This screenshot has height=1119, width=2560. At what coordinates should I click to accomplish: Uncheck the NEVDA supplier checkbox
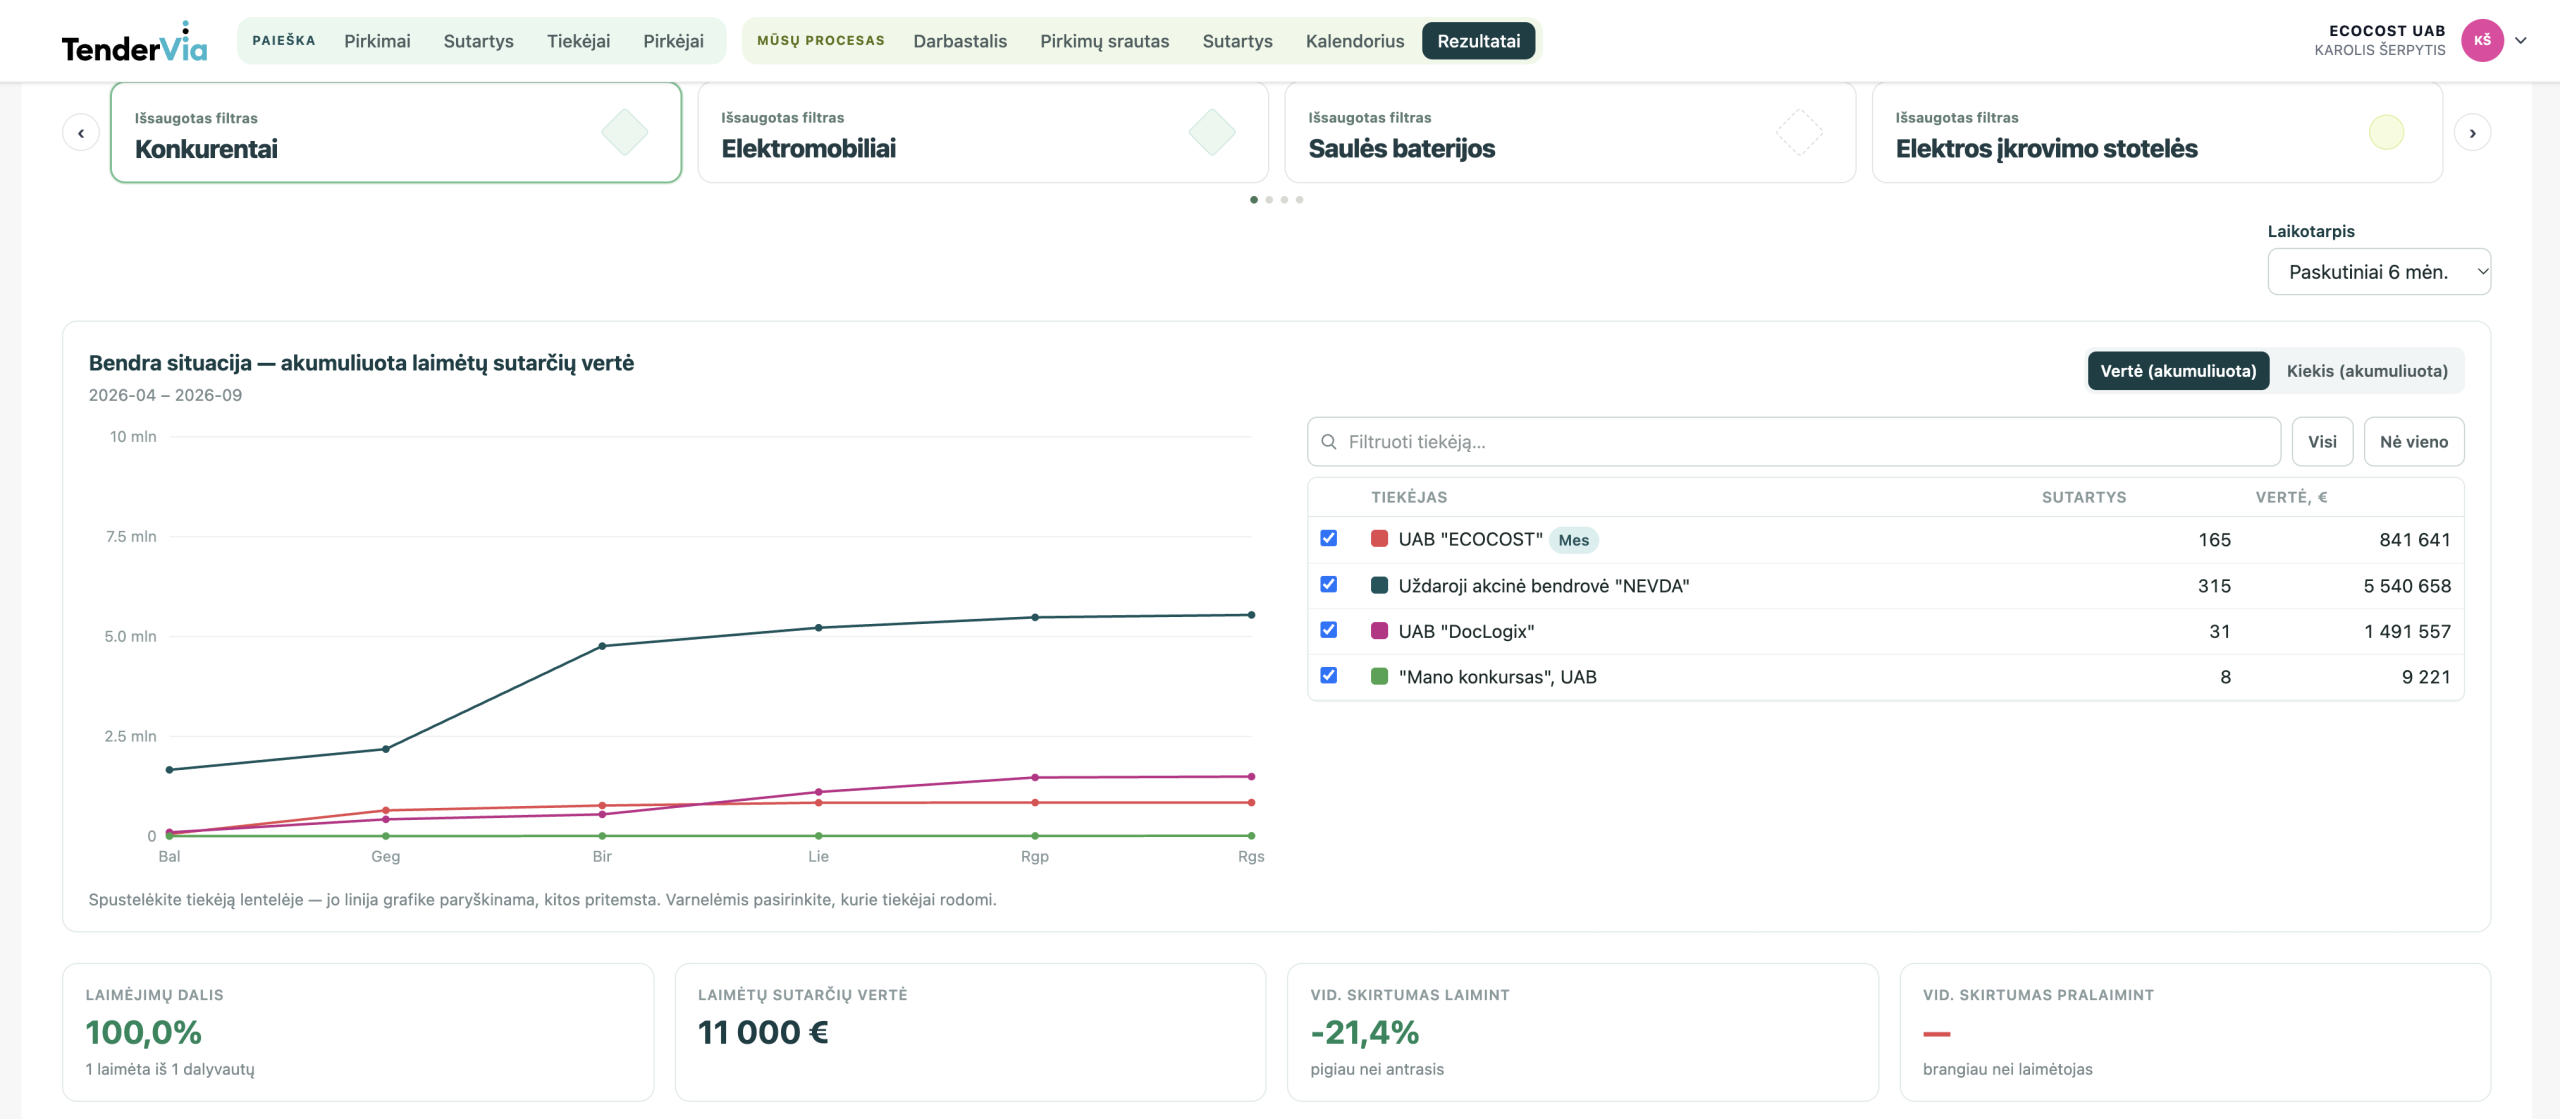[x=1328, y=584]
